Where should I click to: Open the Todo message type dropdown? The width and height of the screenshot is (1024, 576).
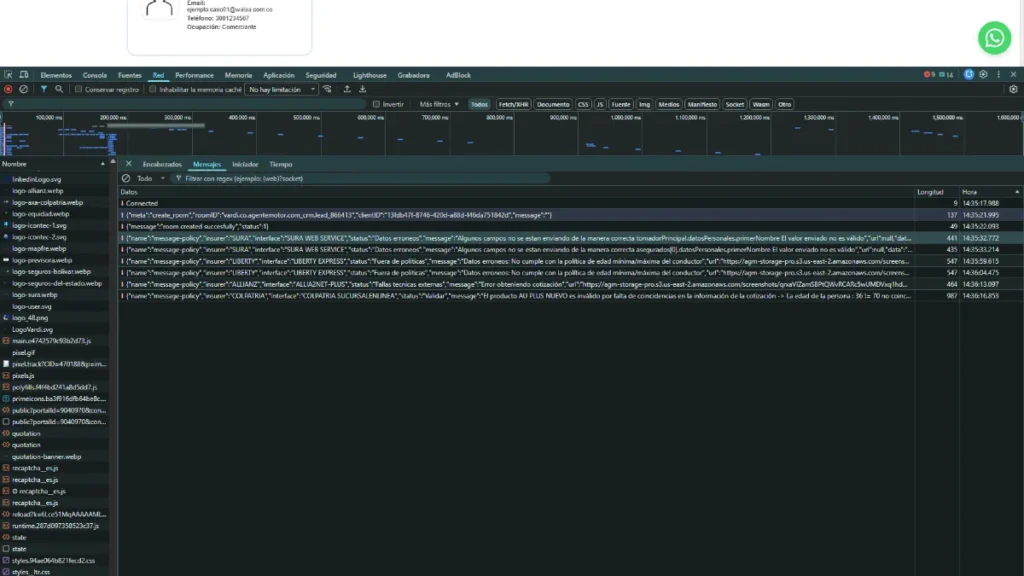click(151, 178)
